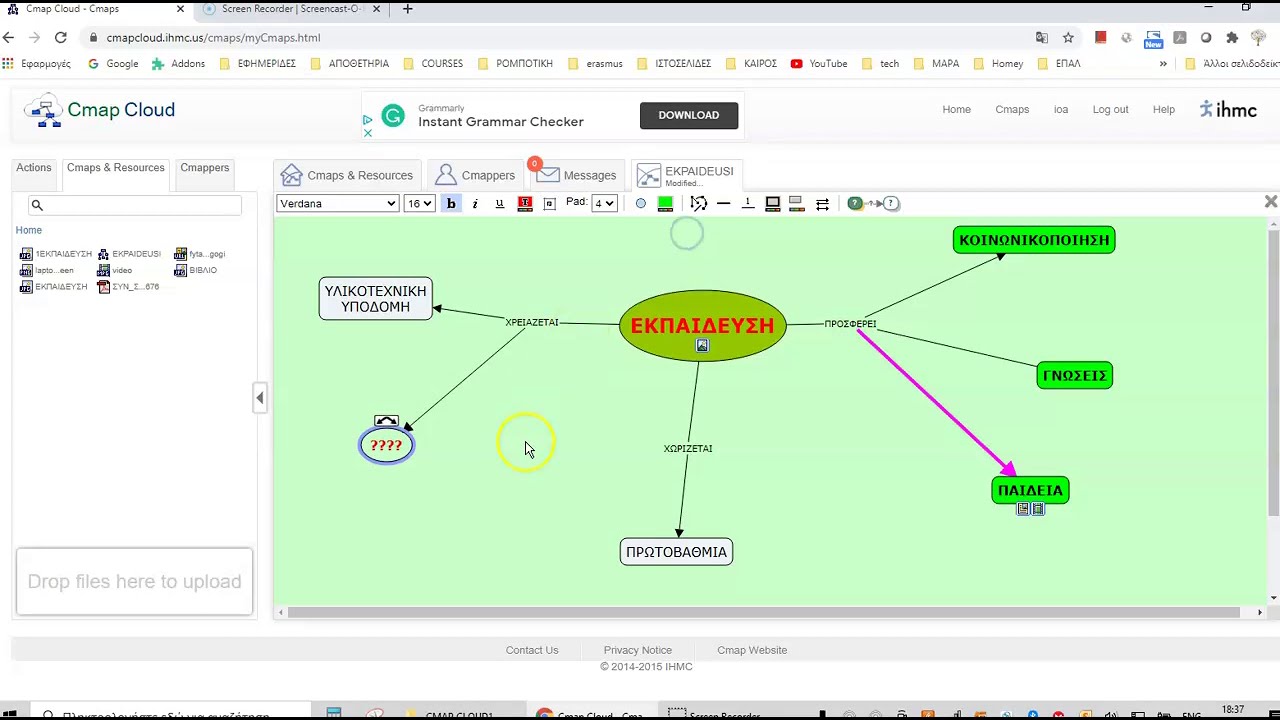
Task: Open the Cmappers tab in left panel
Action: pyautogui.click(x=205, y=168)
